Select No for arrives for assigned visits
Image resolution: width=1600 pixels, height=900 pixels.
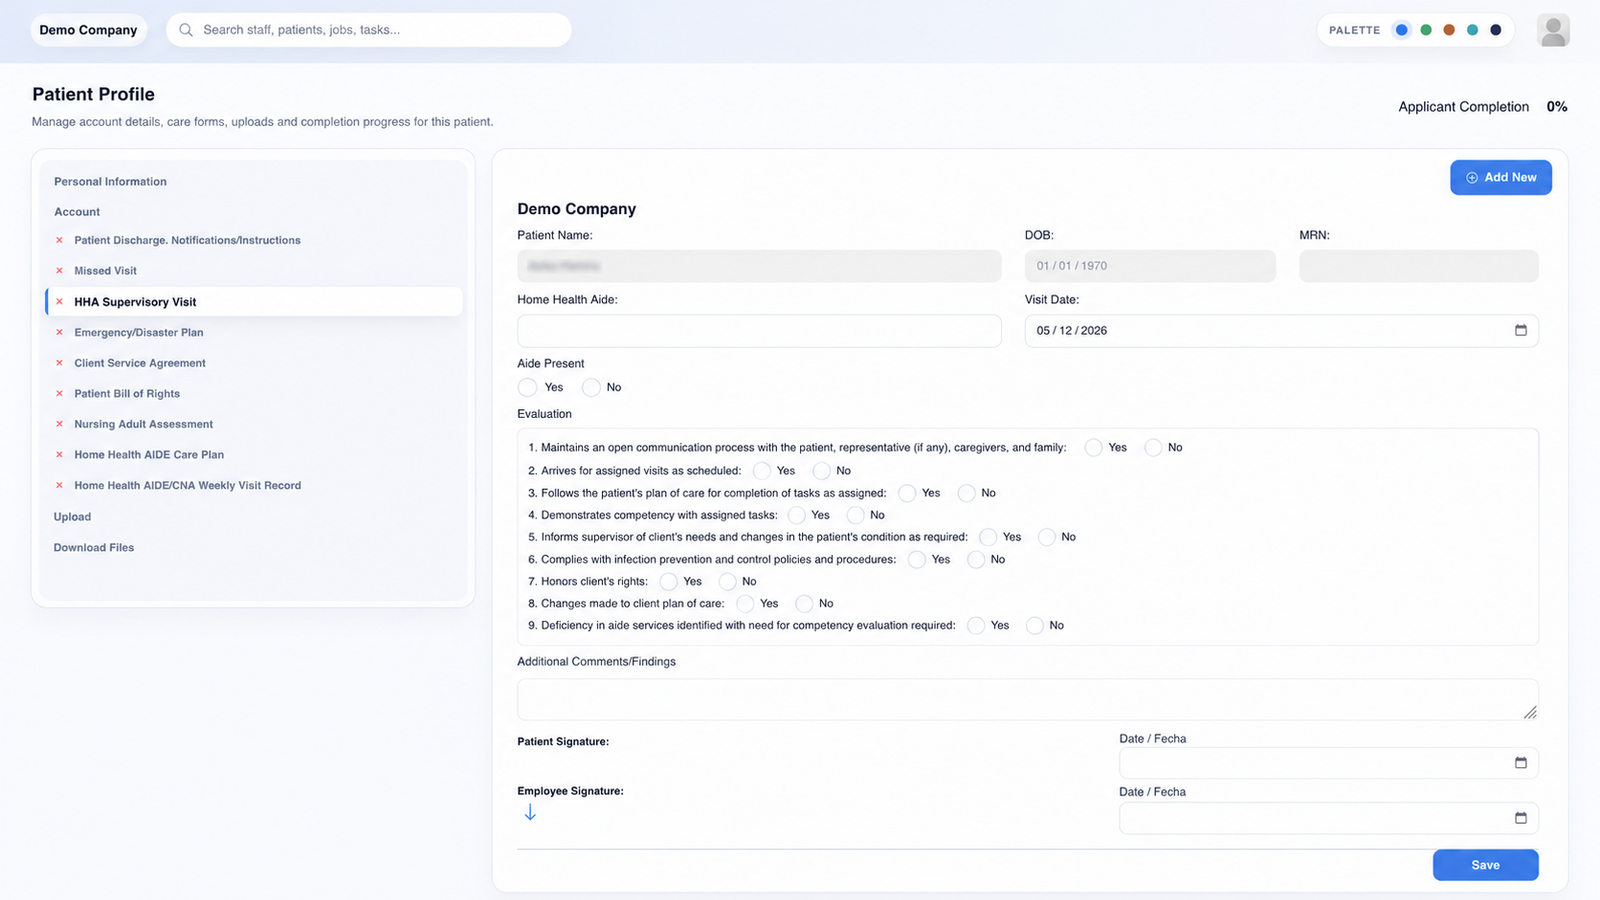pyautogui.click(x=822, y=471)
